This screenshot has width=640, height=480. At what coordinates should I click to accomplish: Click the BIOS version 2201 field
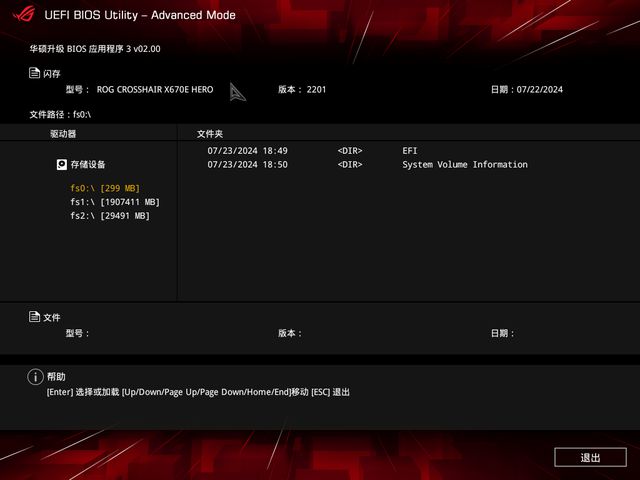316,89
